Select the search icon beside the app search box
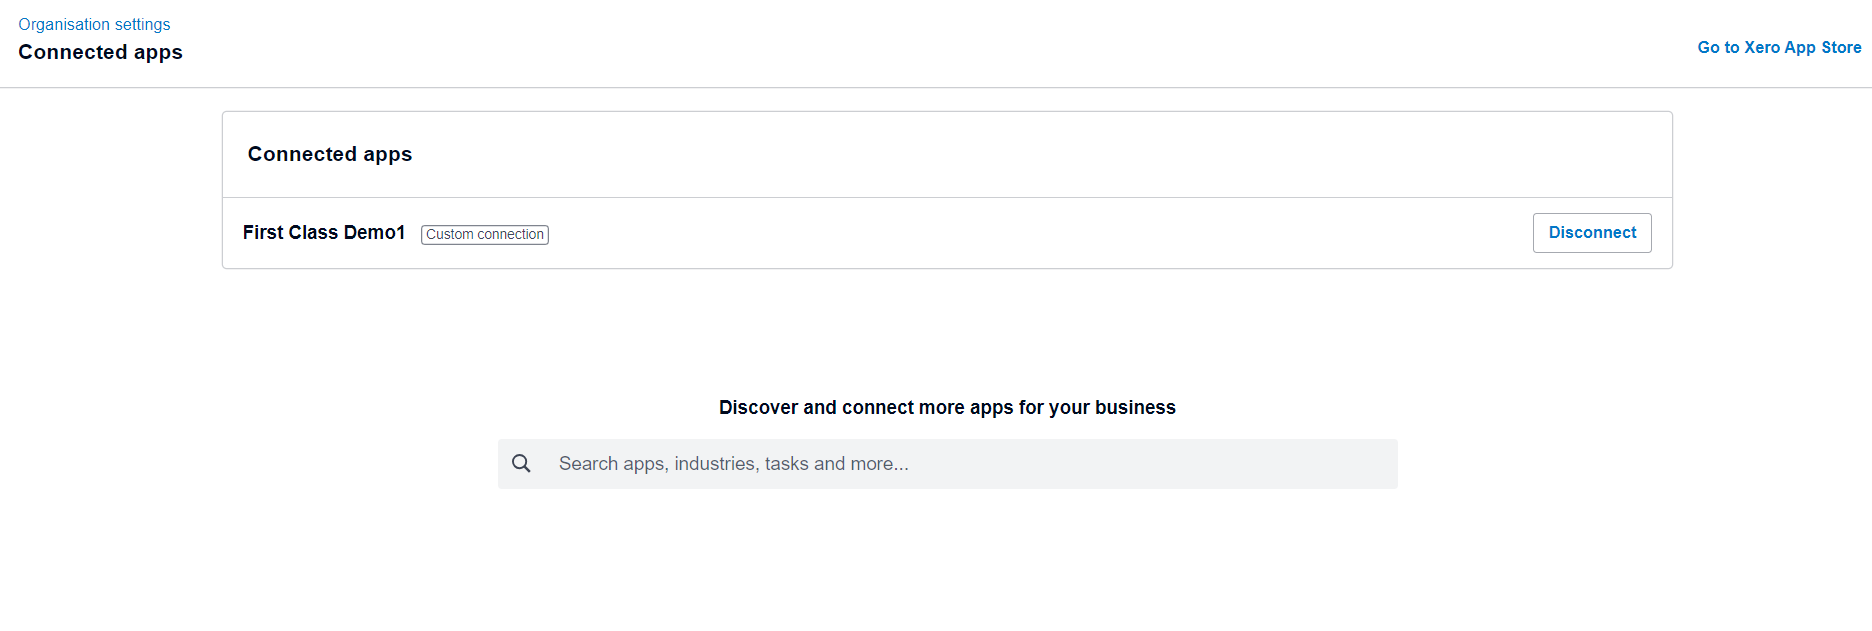Image resolution: width=1872 pixels, height=631 pixels. (x=521, y=463)
